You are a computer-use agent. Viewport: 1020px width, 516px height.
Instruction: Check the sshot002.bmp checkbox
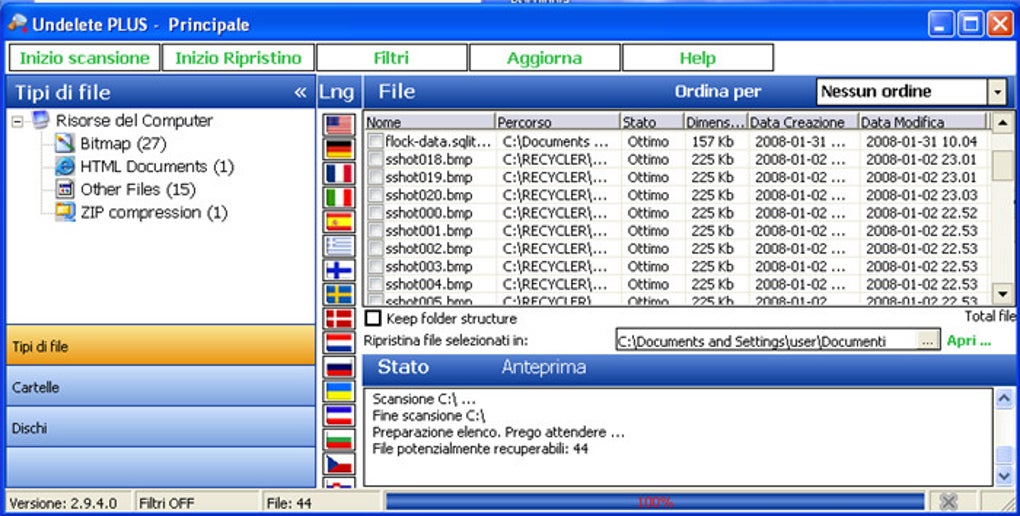(375, 249)
